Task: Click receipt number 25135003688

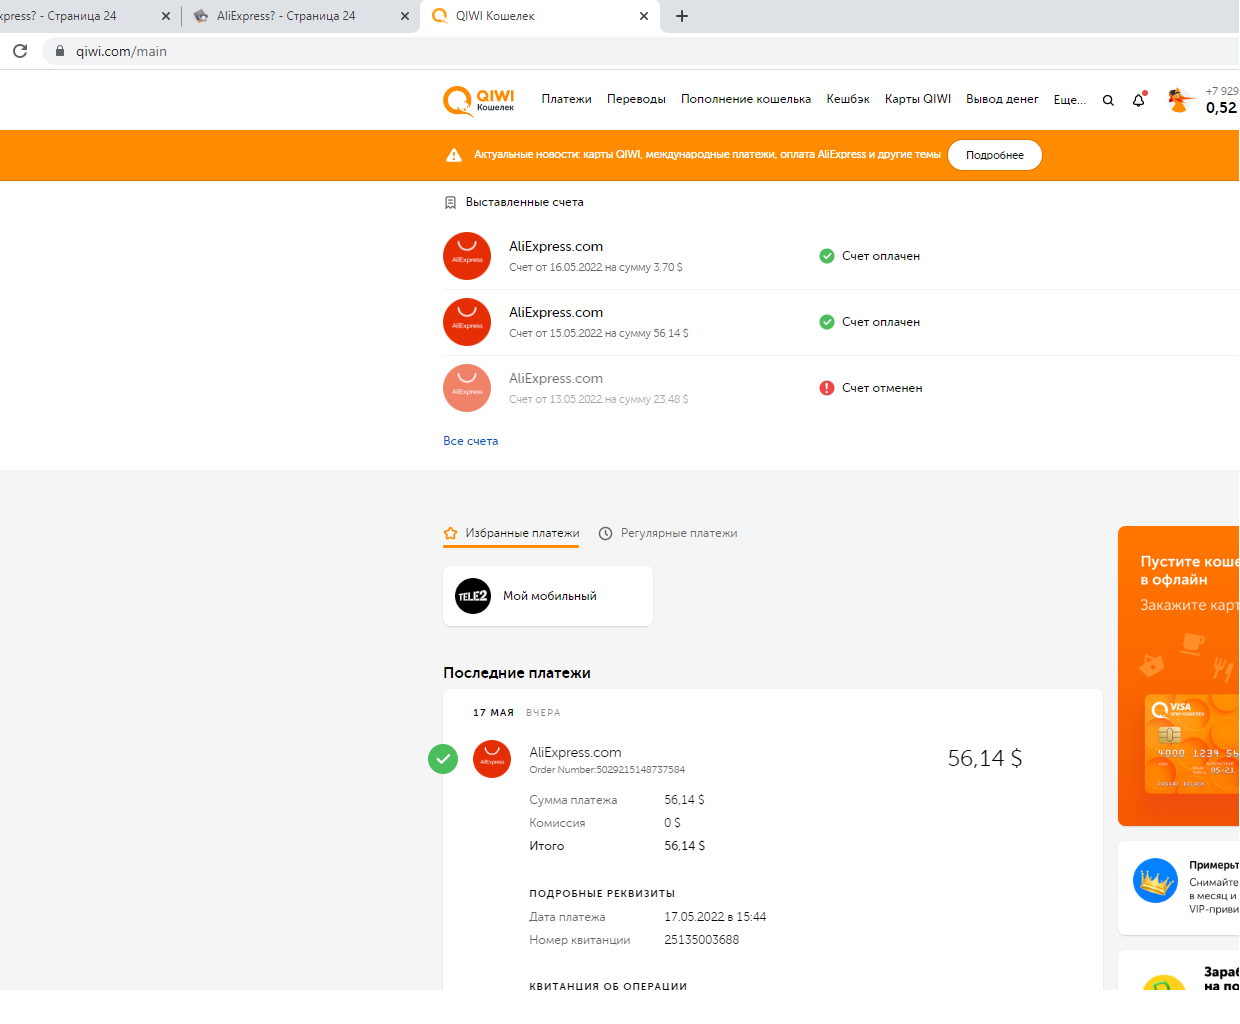Action: pos(702,940)
